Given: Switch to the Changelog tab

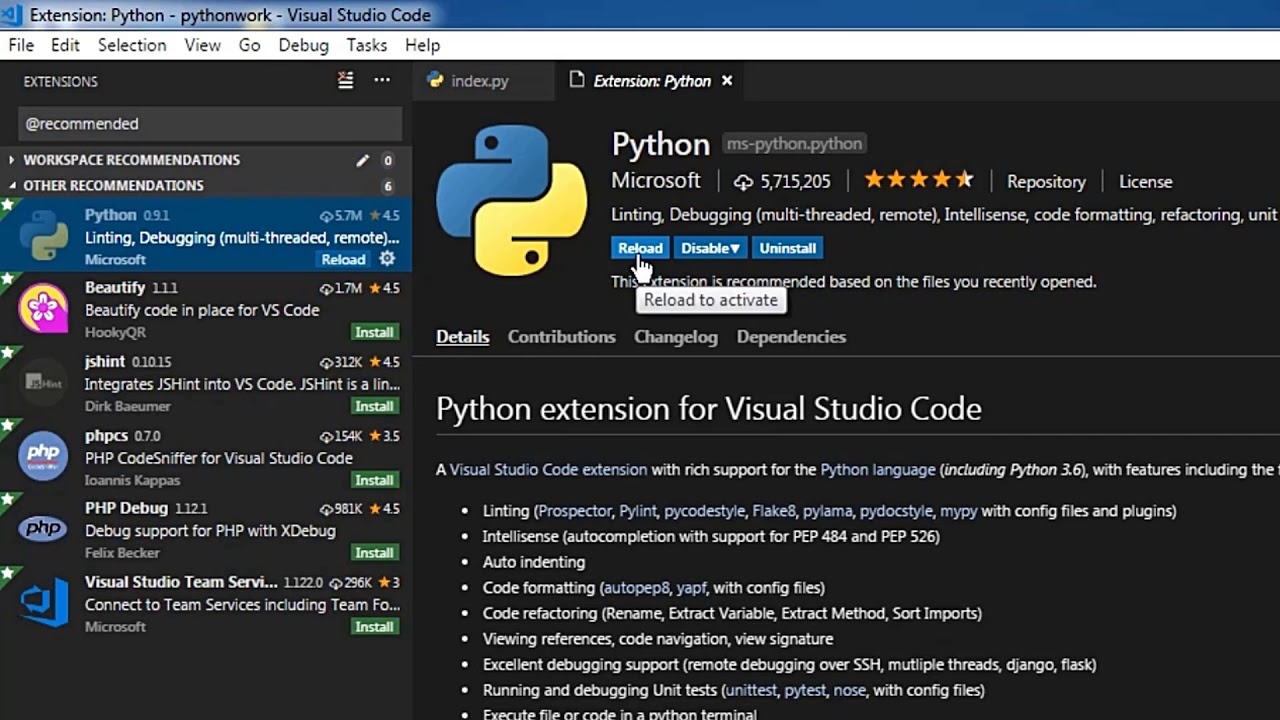Looking at the screenshot, I should click(x=675, y=337).
